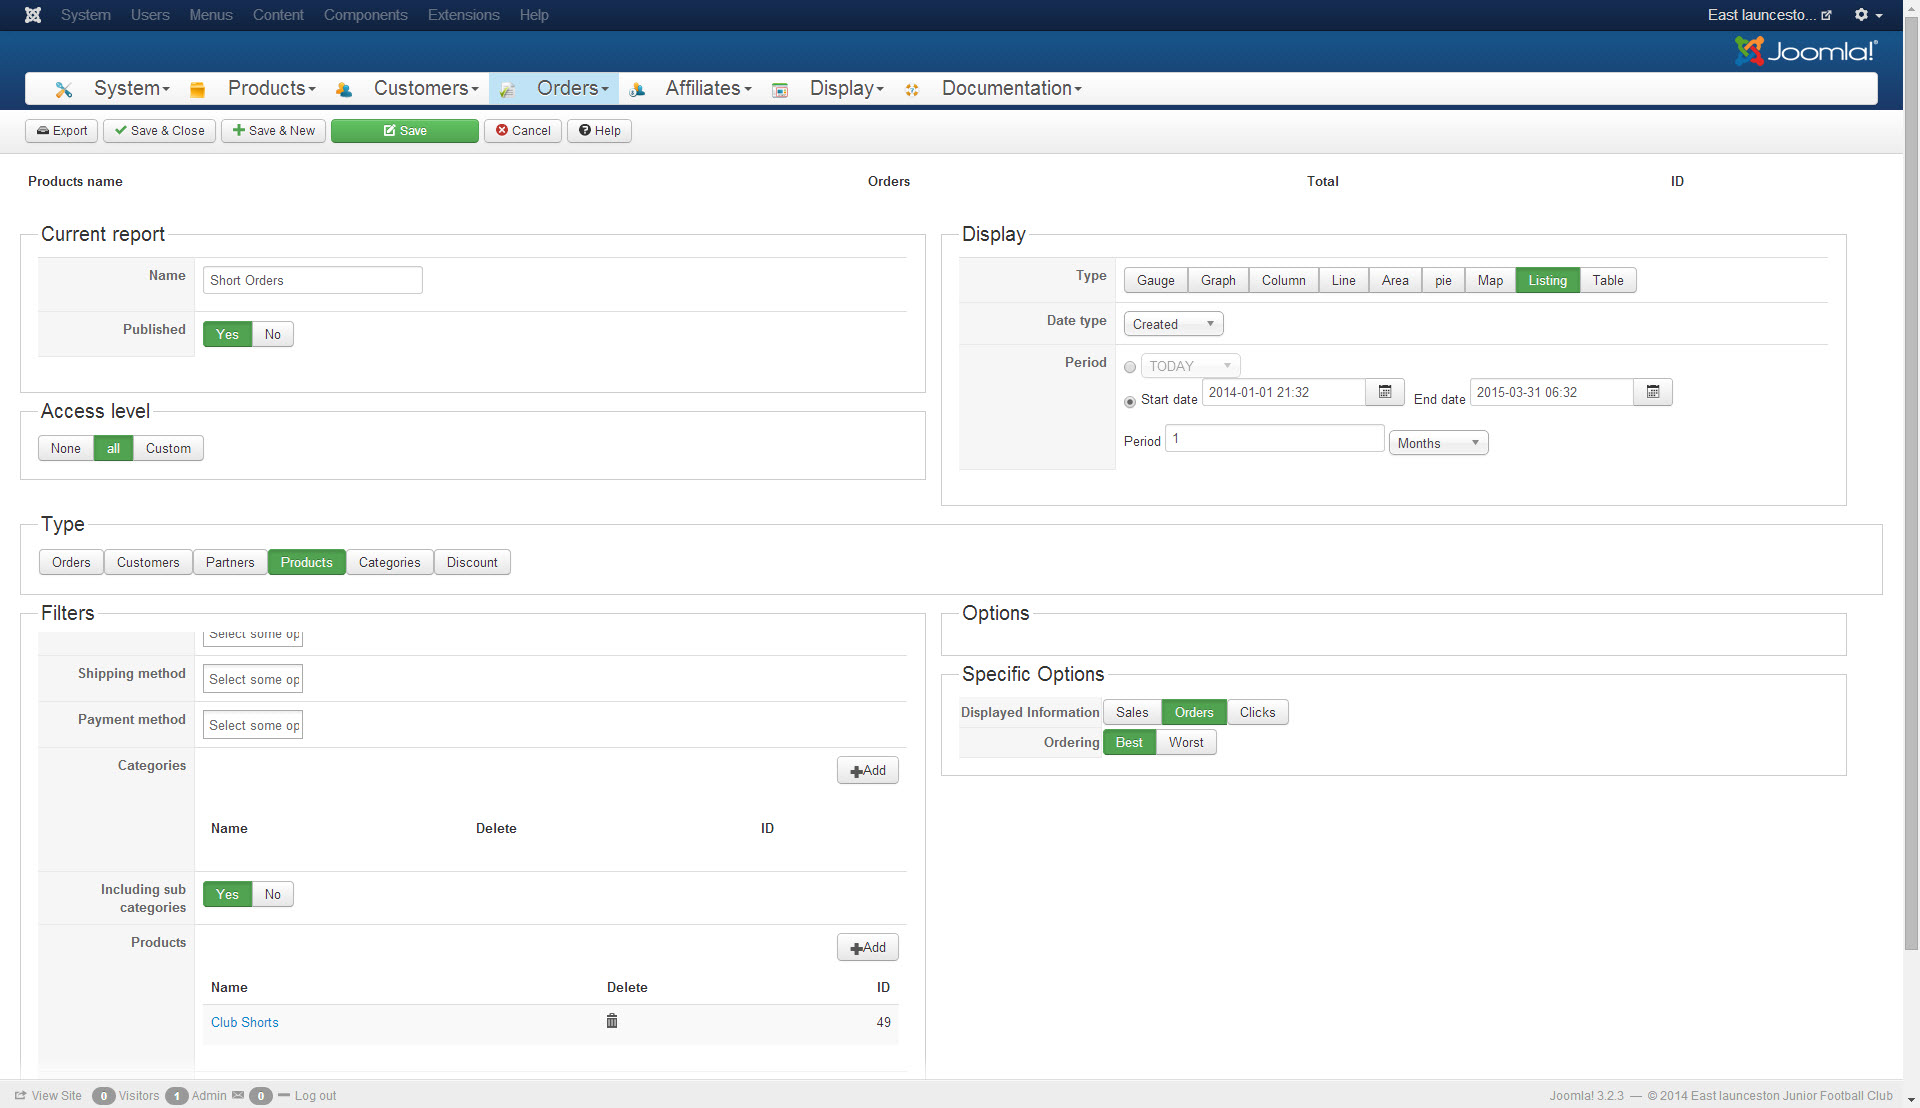
Task: Open the Shipping method select box
Action: tap(253, 679)
